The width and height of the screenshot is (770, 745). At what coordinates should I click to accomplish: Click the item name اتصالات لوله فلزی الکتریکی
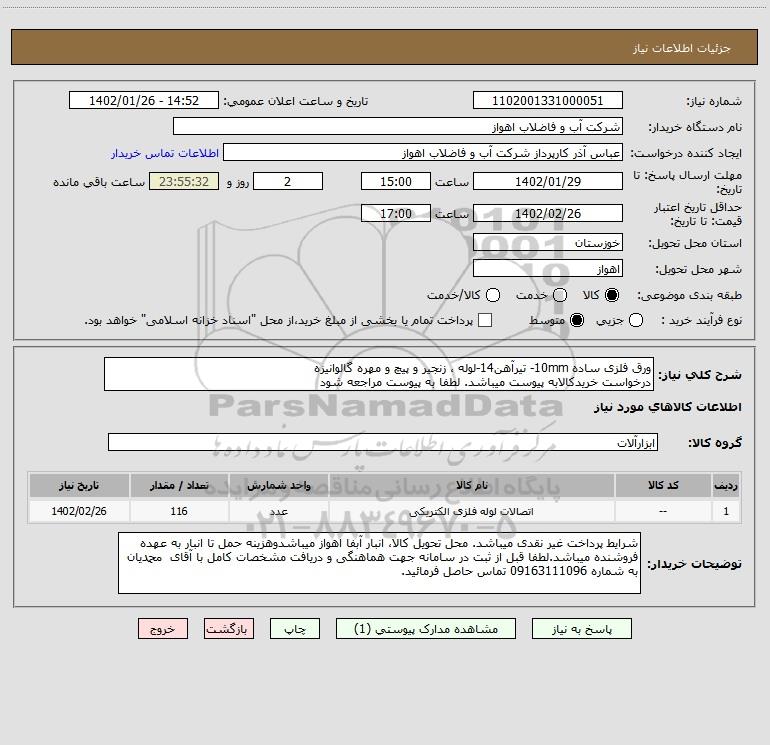coord(471,511)
